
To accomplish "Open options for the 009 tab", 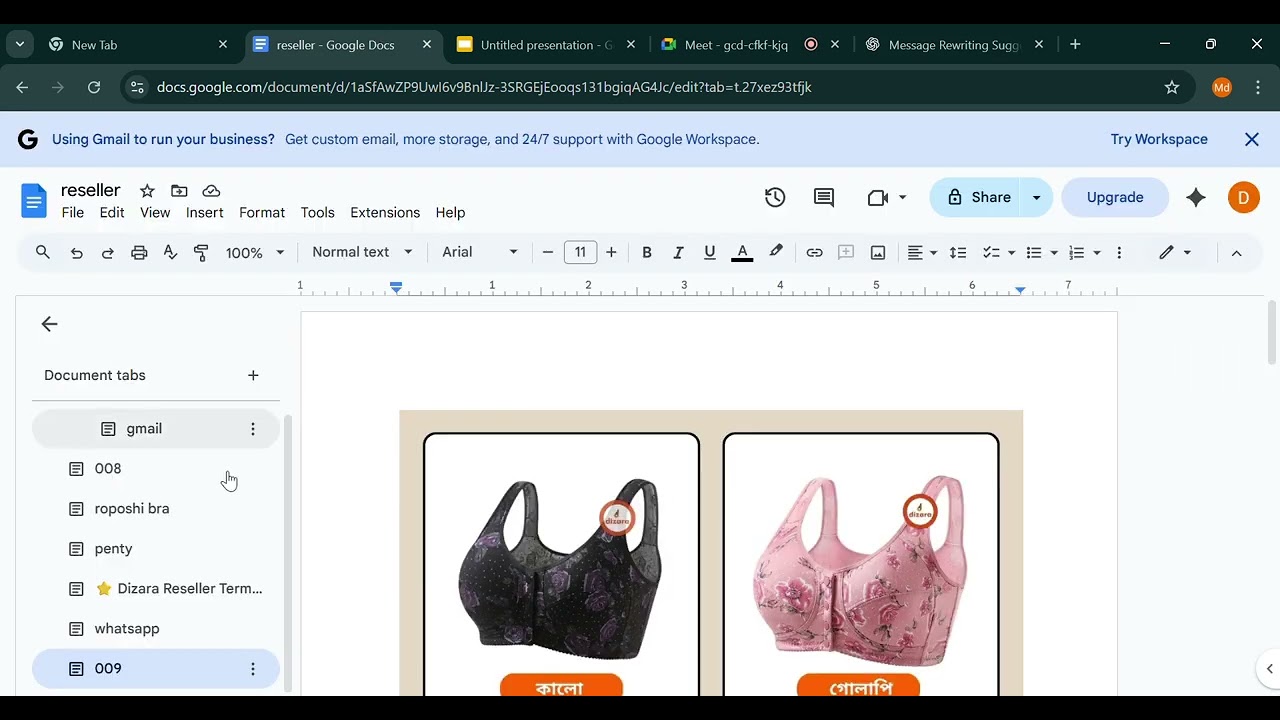I will 253,669.
